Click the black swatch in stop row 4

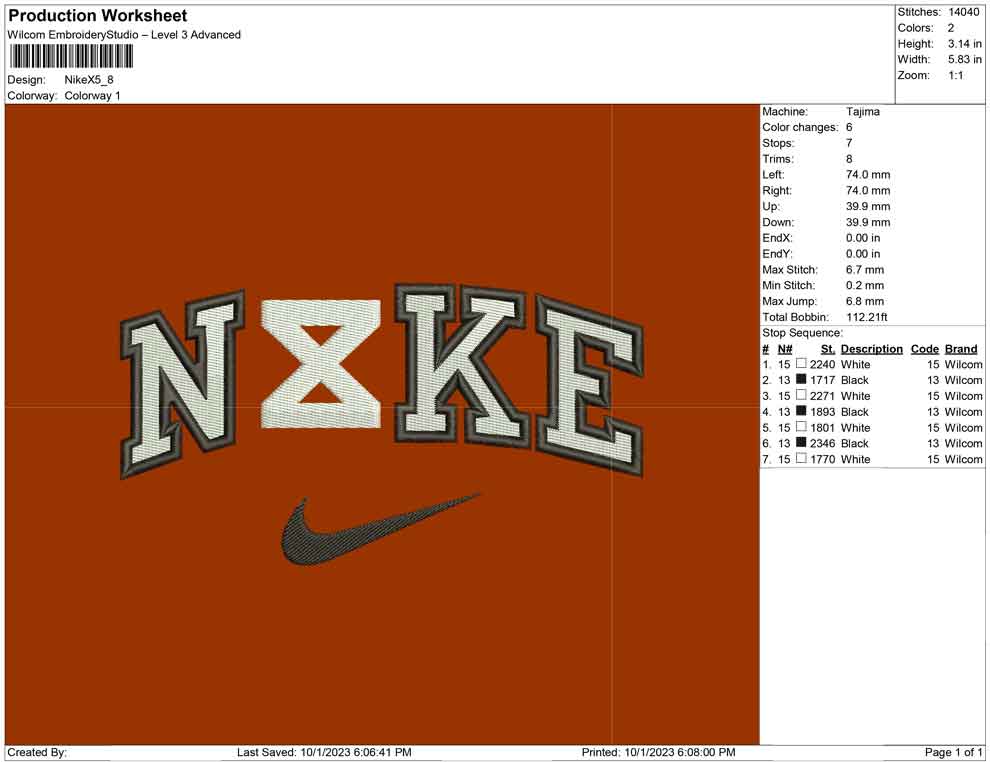(x=801, y=411)
